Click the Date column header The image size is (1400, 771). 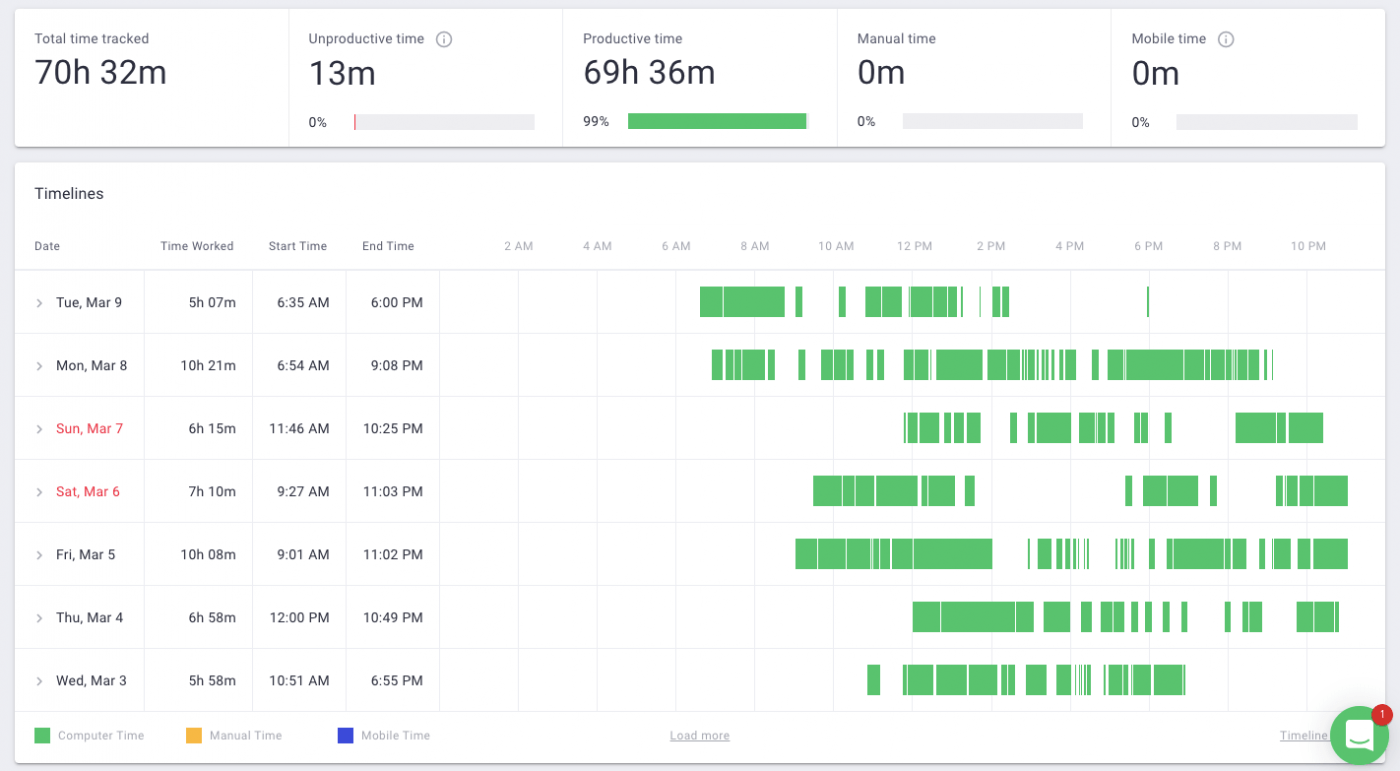pyautogui.click(x=47, y=246)
